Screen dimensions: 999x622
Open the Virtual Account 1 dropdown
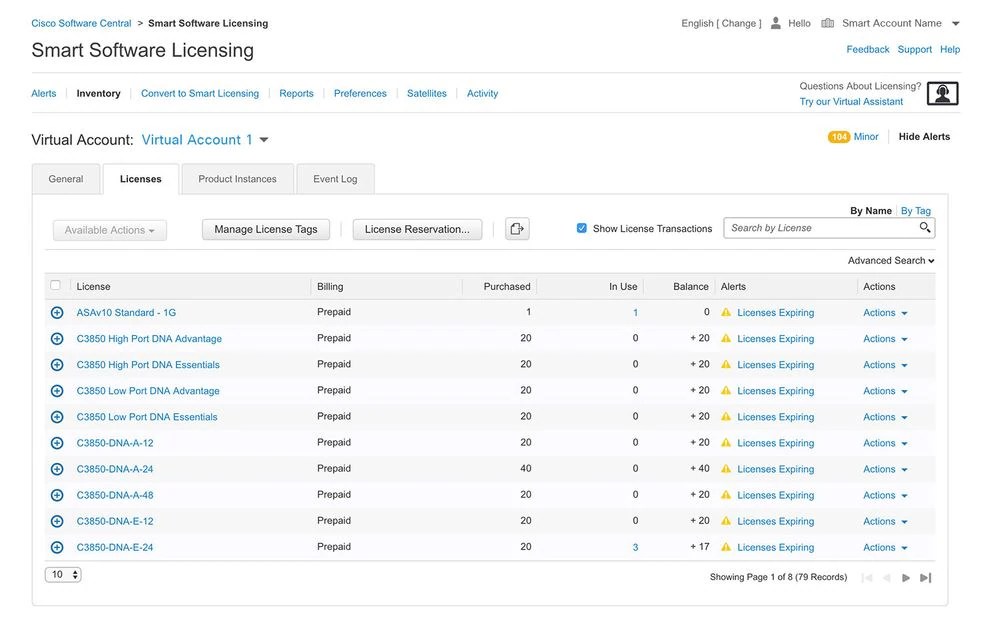point(263,139)
